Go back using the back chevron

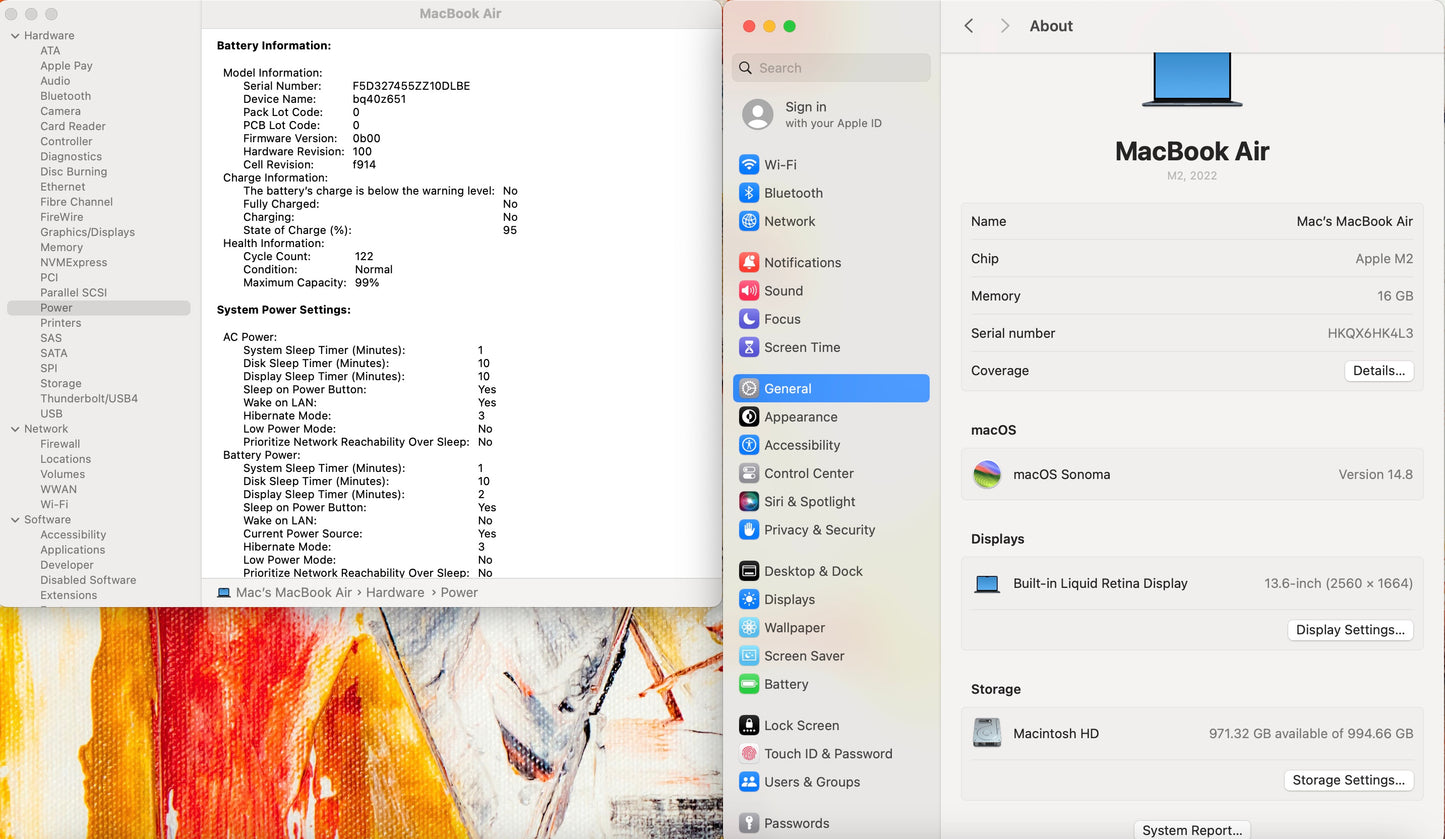tap(968, 26)
